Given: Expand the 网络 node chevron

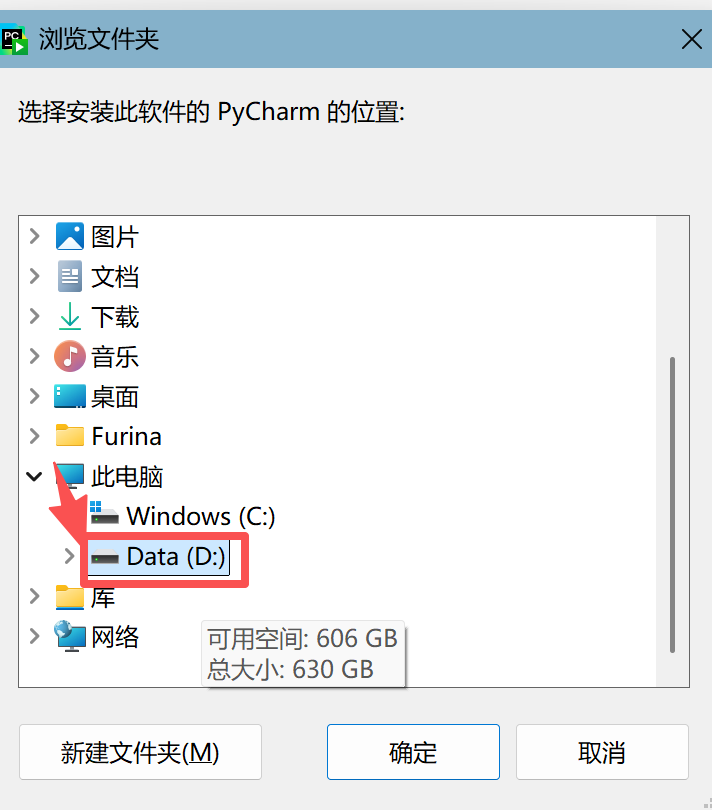Looking at the screenshot, I should 35,636.
